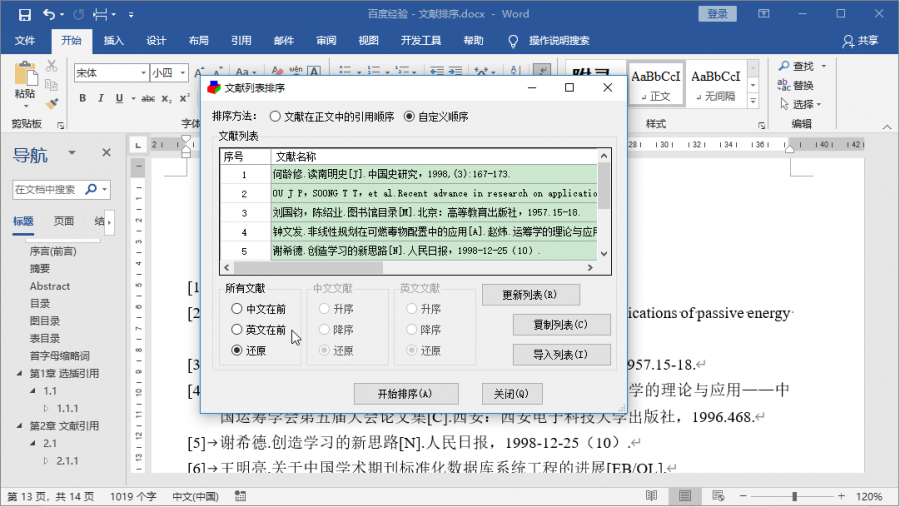Click the 开始排序(A) button

405,394
